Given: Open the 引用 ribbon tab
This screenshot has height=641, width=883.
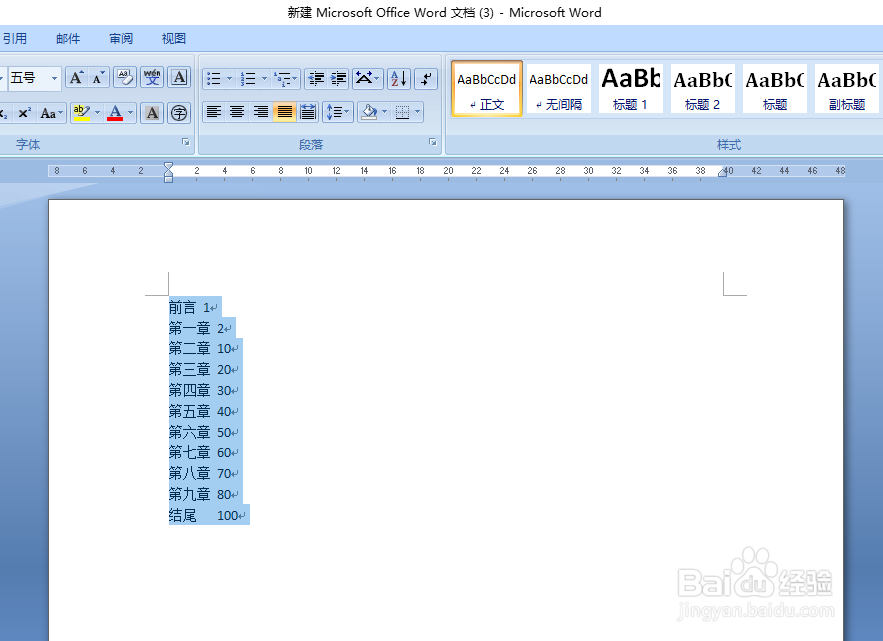Looking at the screenshot, I should pos(15,38).
